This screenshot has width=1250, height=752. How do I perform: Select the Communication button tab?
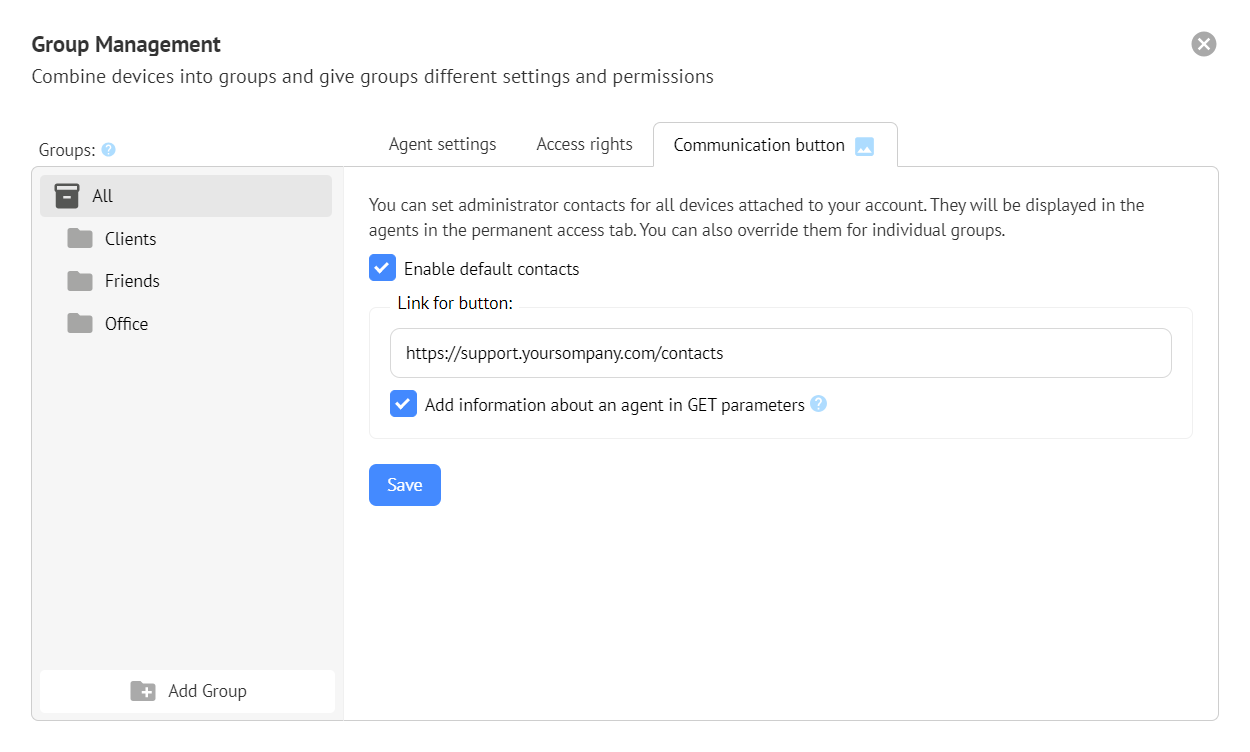(x=775, y=145)
